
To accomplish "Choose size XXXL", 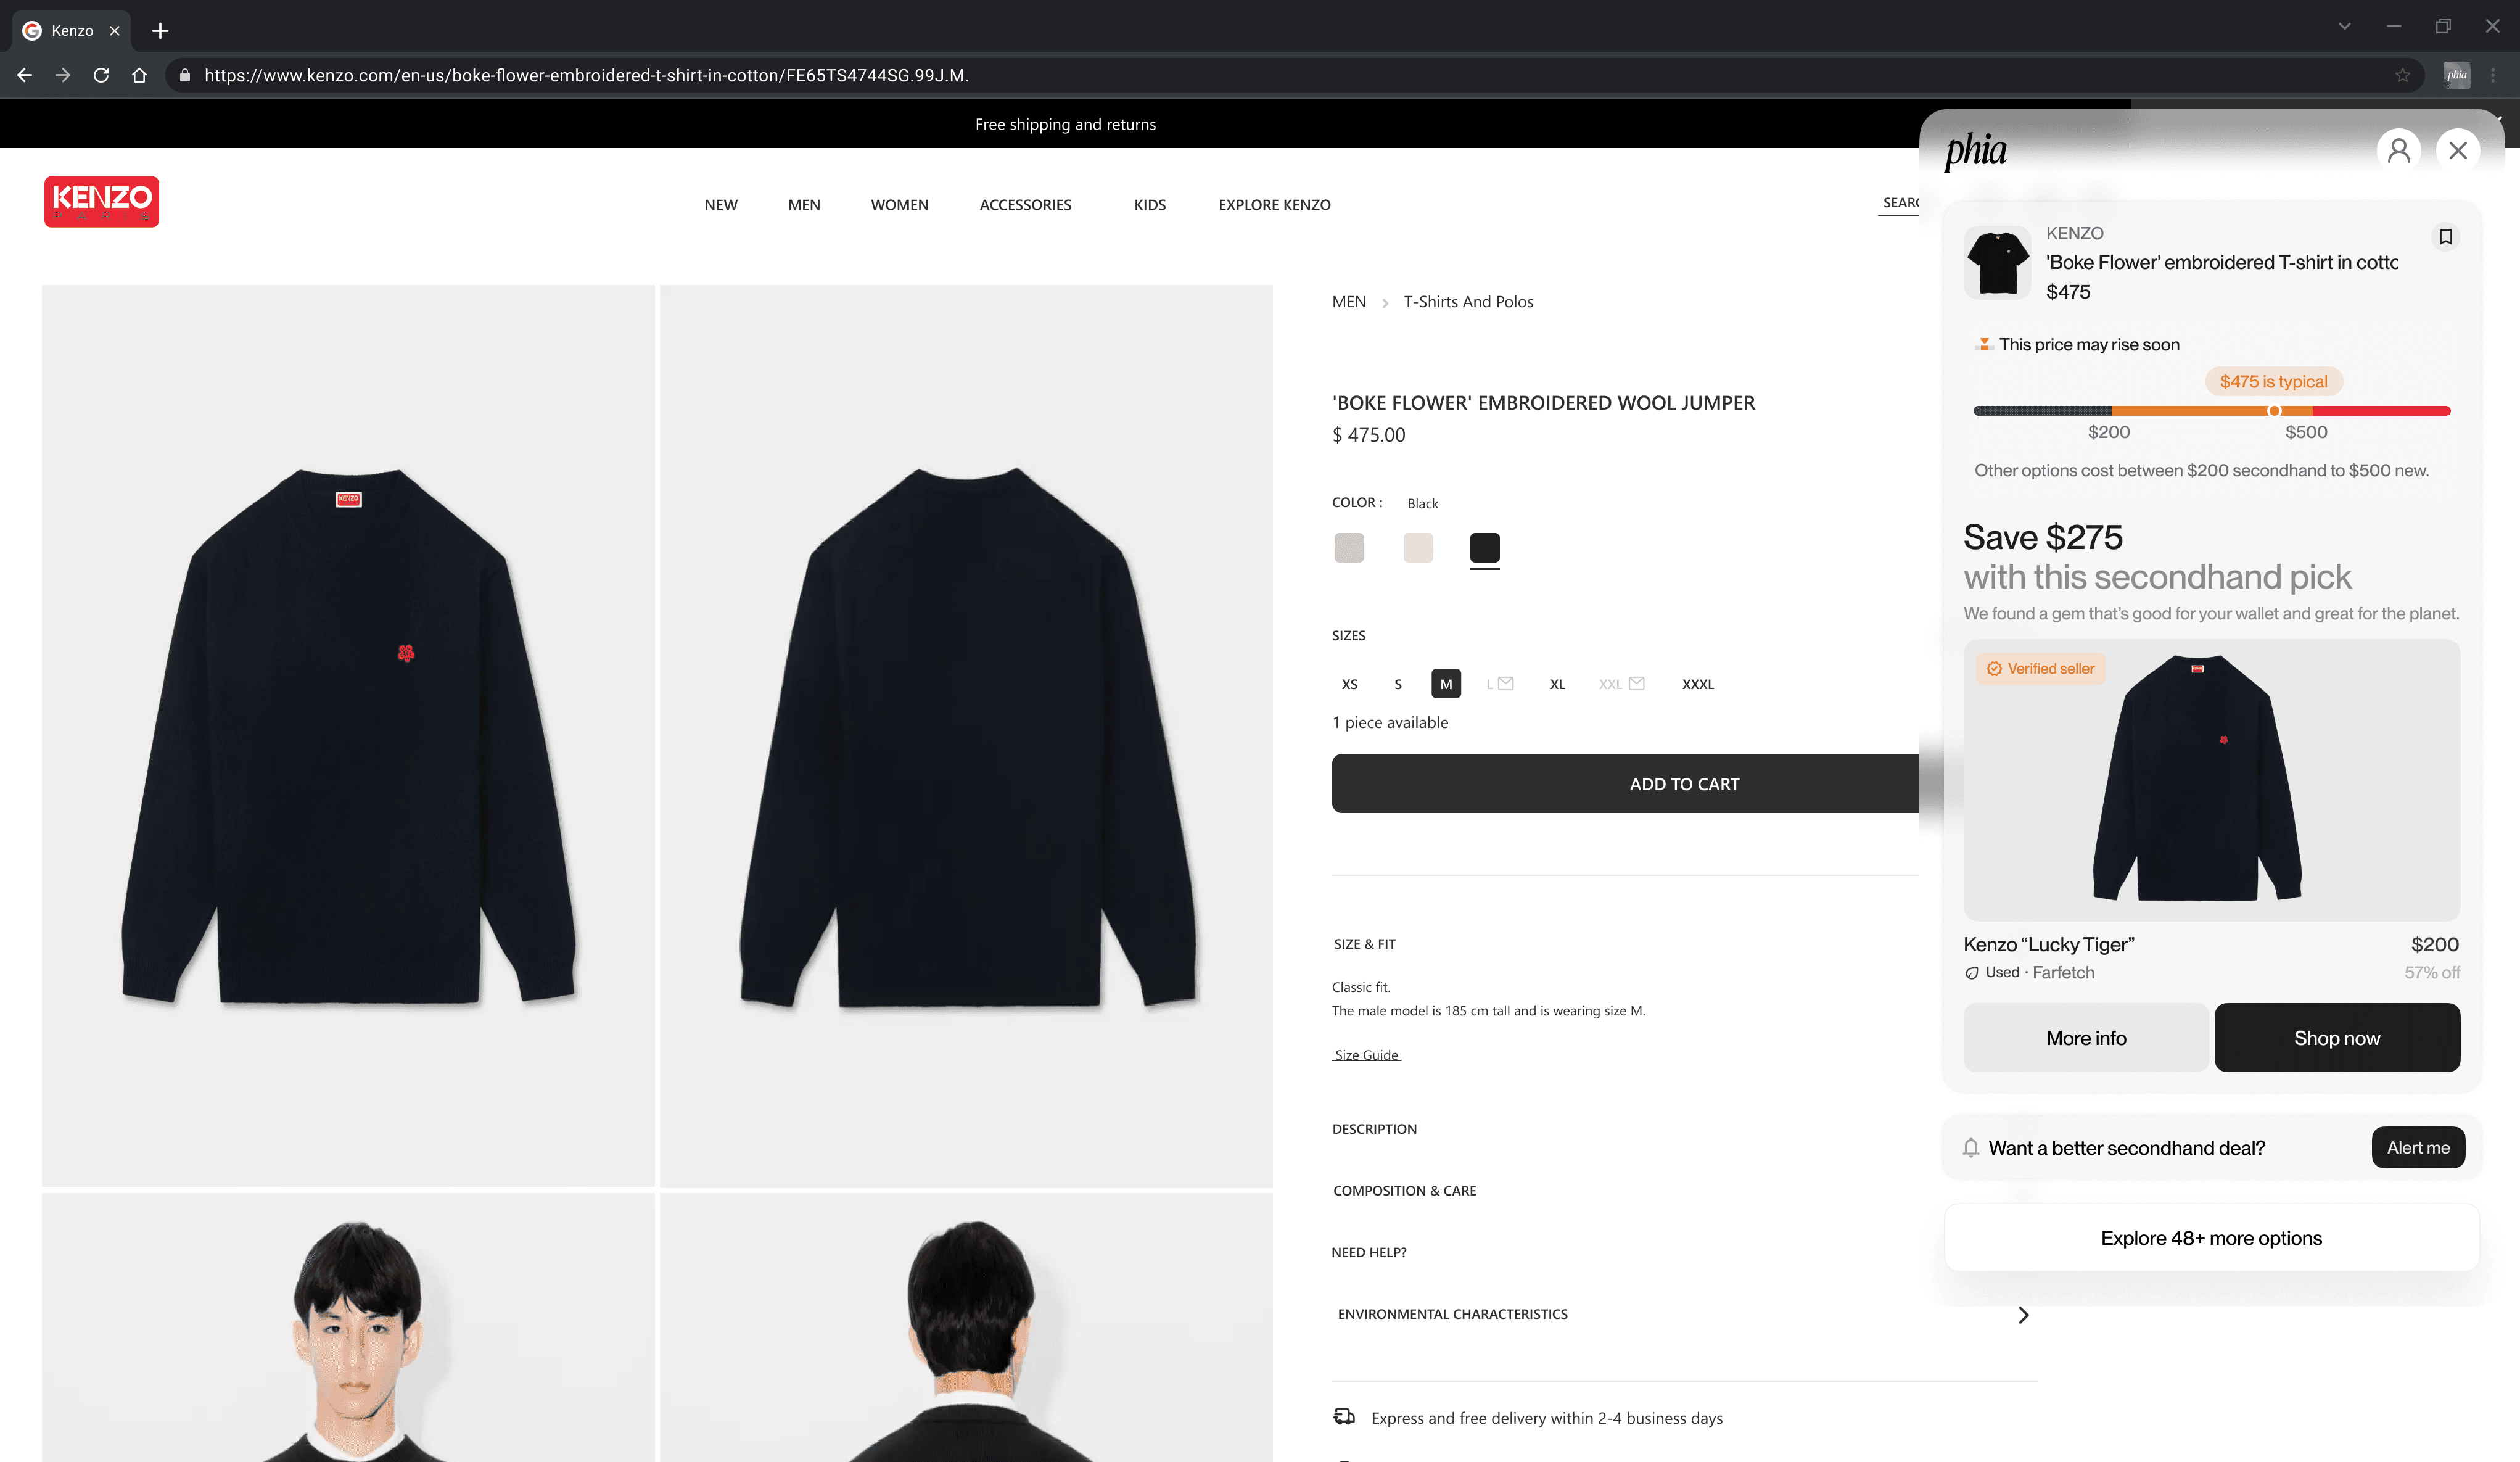I will click(1697, 684).
